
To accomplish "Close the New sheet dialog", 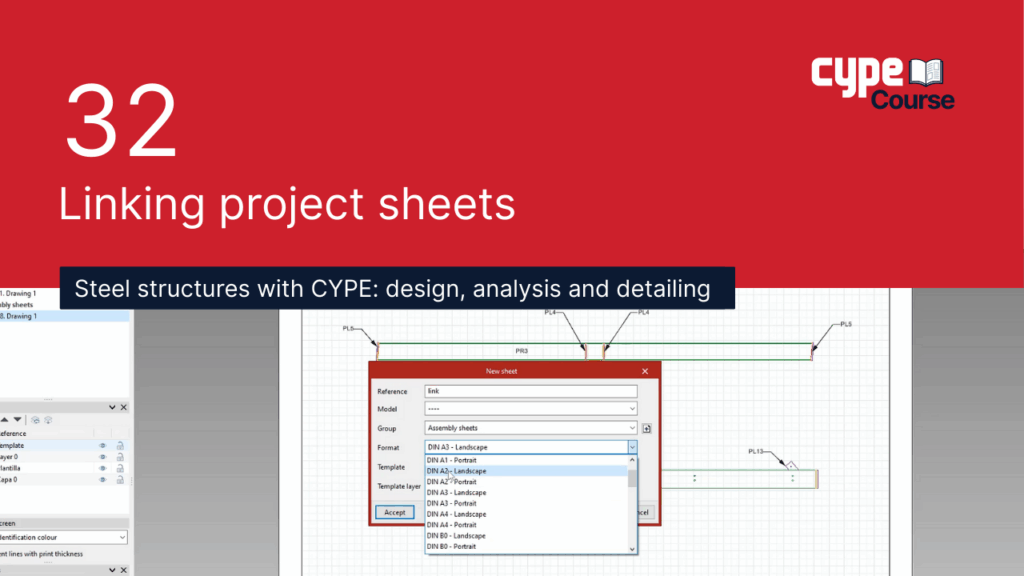I will 646,371.
